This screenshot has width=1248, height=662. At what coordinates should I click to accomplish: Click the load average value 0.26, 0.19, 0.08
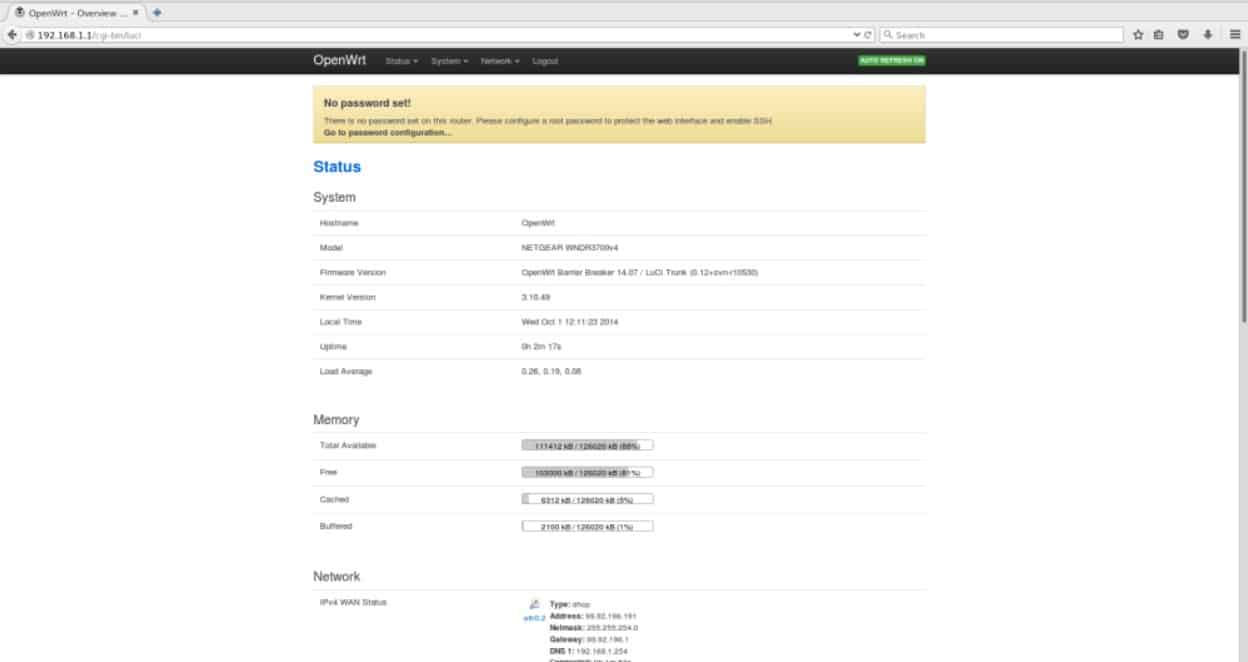click(x=551, y=371)
